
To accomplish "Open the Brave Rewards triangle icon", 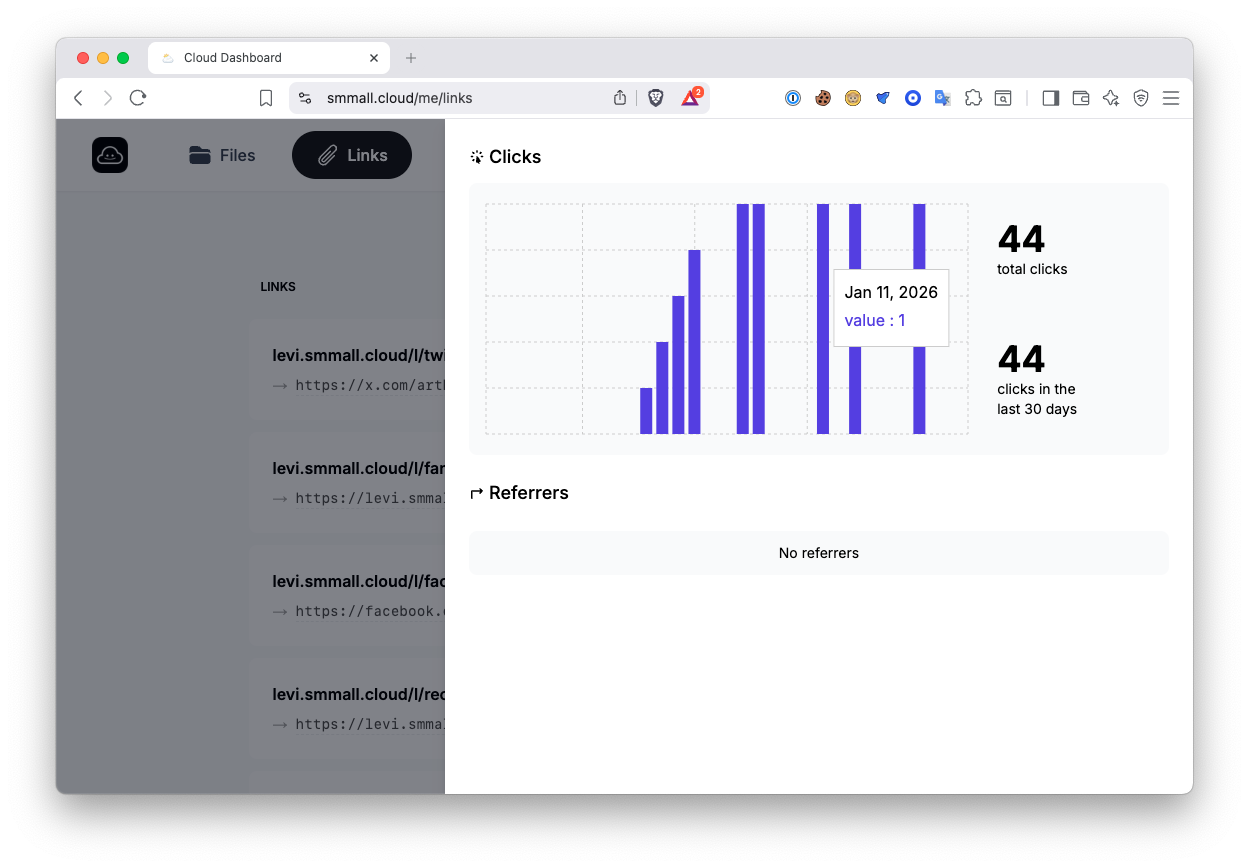I will 690,98.
